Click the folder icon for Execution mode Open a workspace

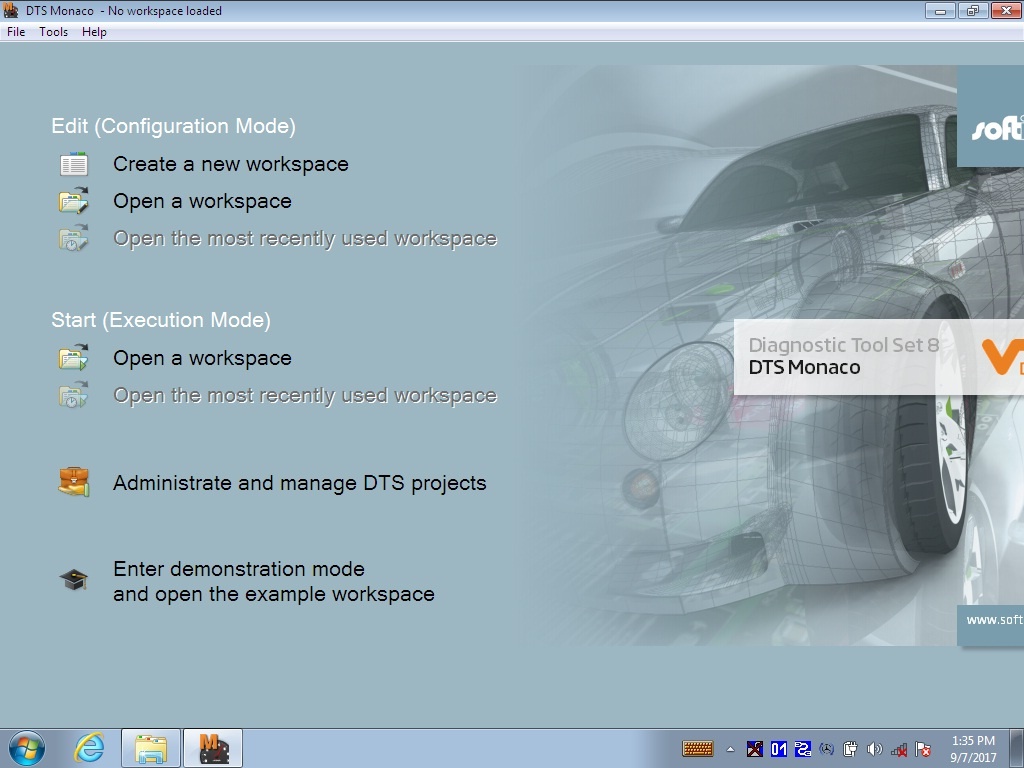(74, 358)
